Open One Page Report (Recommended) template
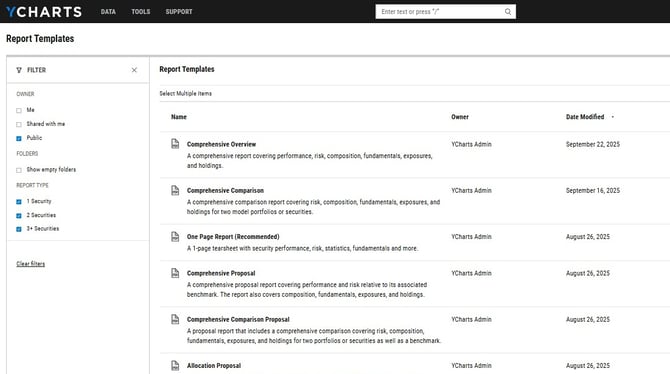This screenshot has height=374, width=670. (233, 236)
